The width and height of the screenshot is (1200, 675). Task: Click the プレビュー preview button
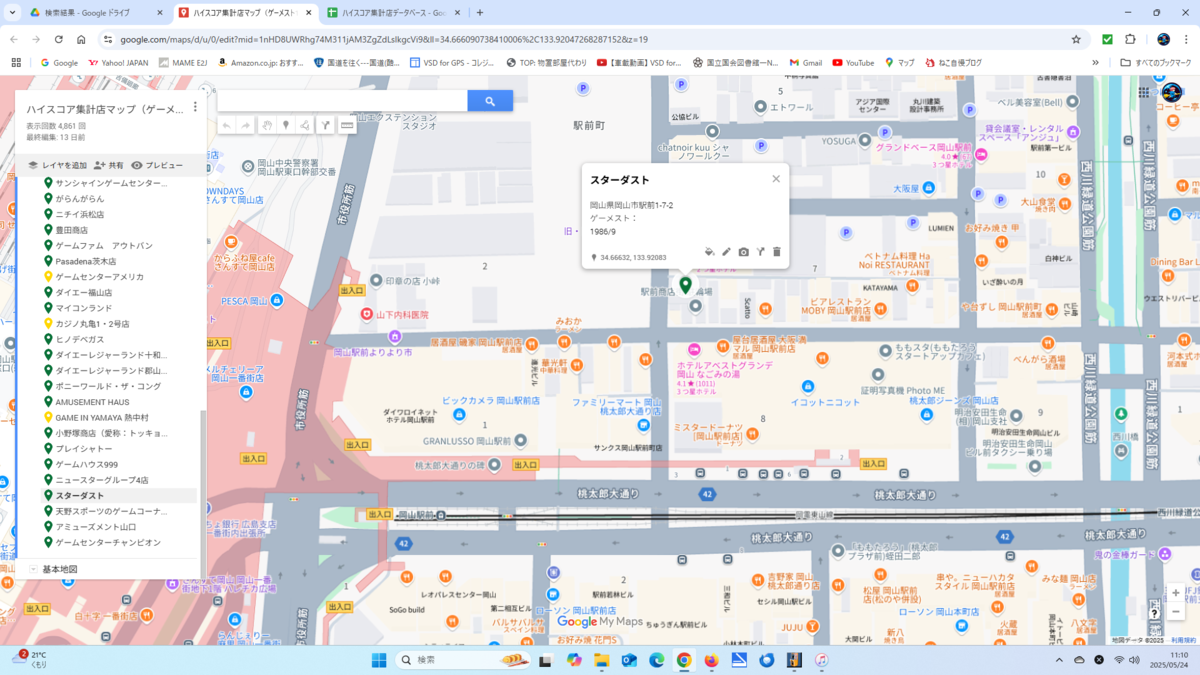tap(157, 165)
